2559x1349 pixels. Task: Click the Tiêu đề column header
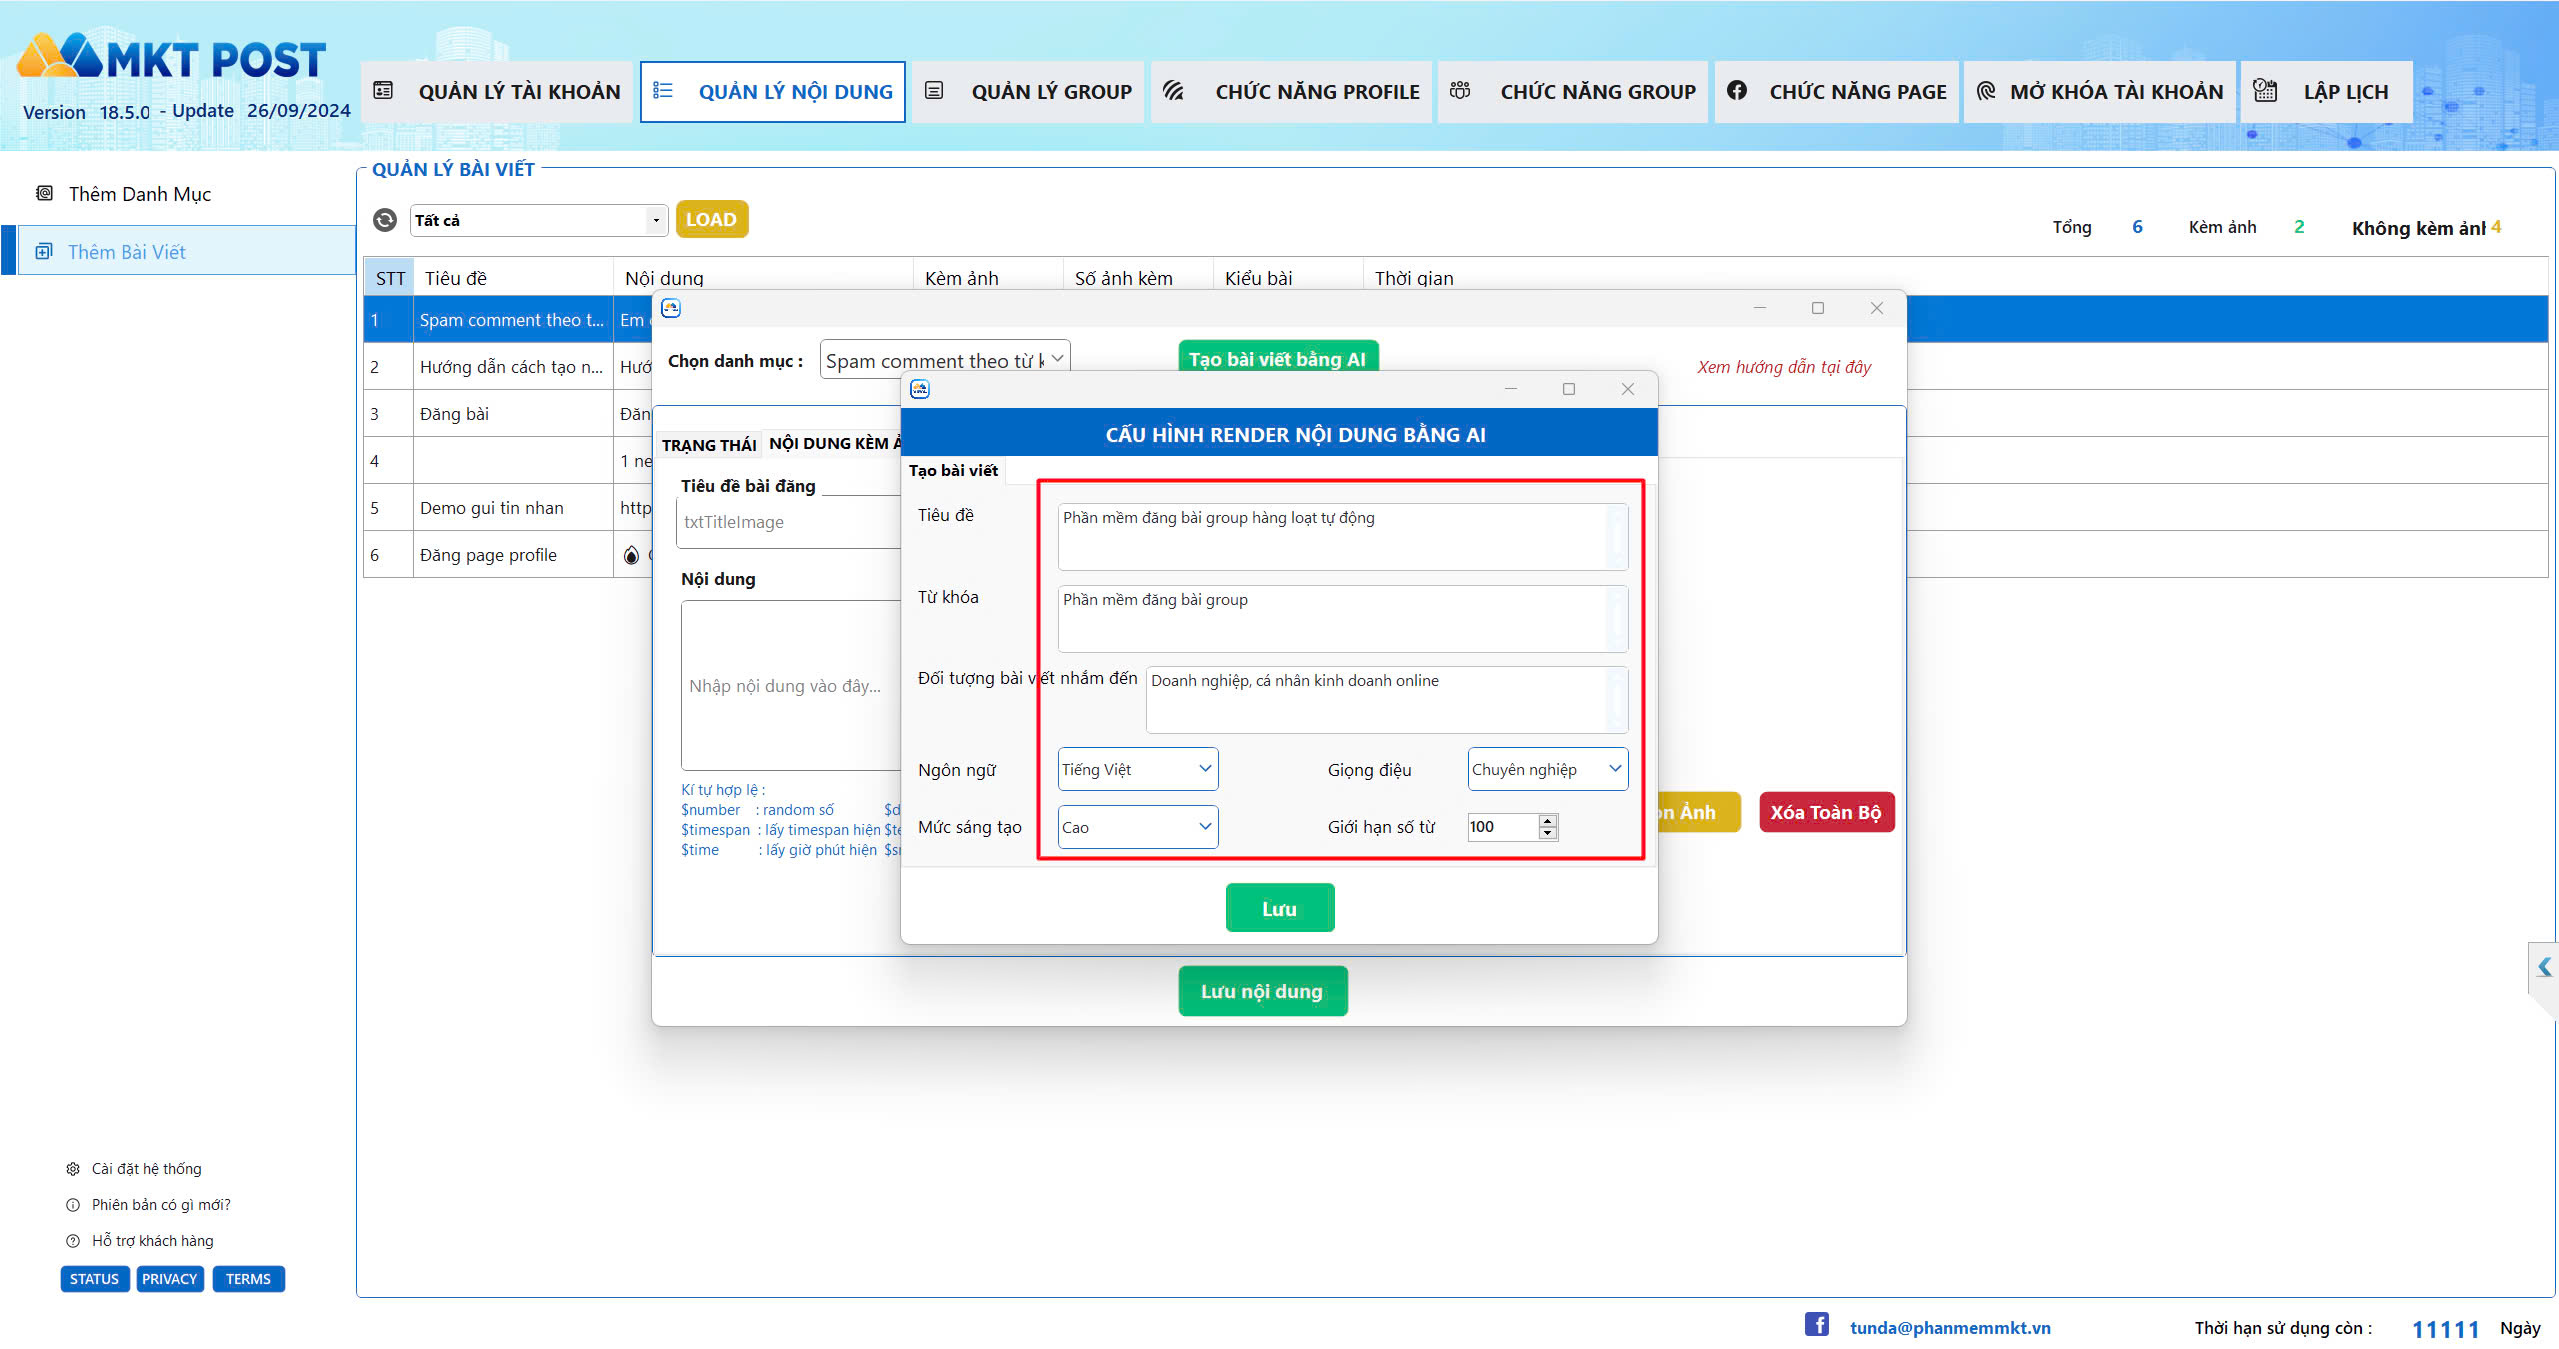coord(513,278)
